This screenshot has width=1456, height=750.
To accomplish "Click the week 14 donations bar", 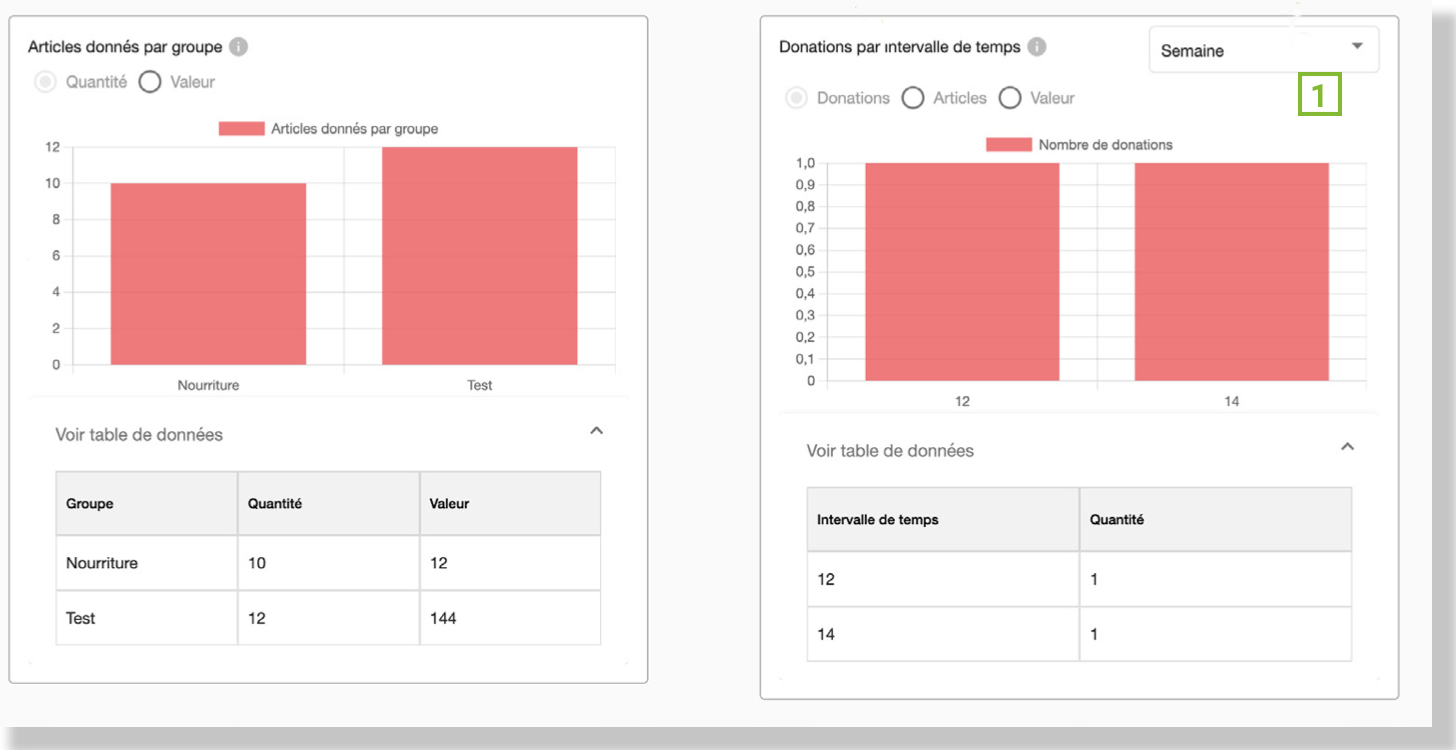I will click(x=1231, y=272).
